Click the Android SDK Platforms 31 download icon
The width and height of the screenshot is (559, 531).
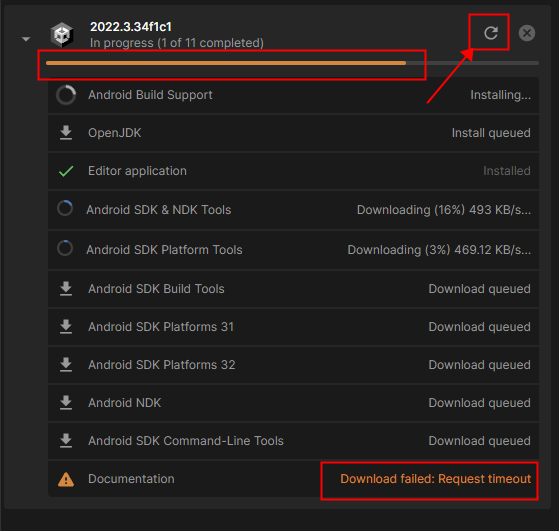[66, 327]
